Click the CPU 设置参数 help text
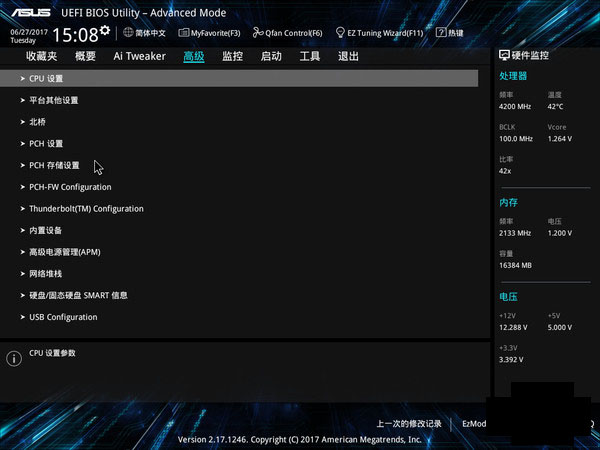Viewport: 600px width, 450px height. tap(52, 353)
